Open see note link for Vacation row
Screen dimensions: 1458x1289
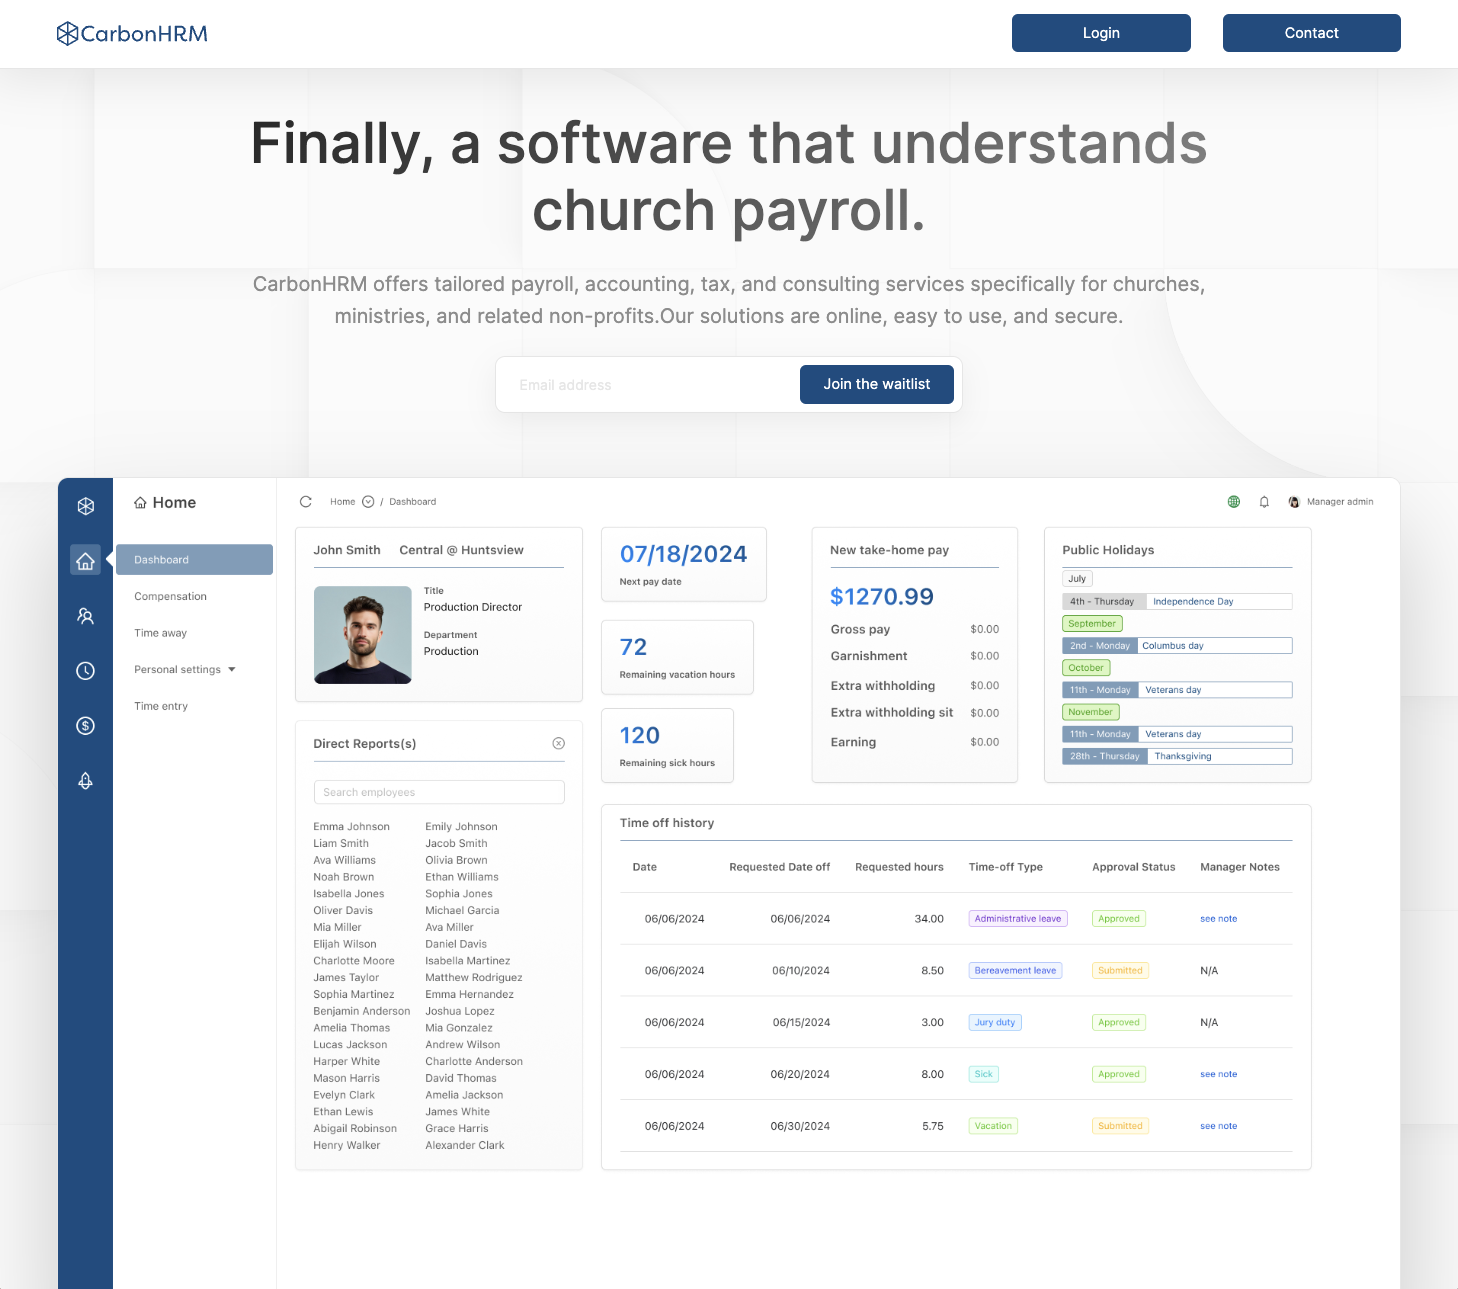(1219, 1127)
